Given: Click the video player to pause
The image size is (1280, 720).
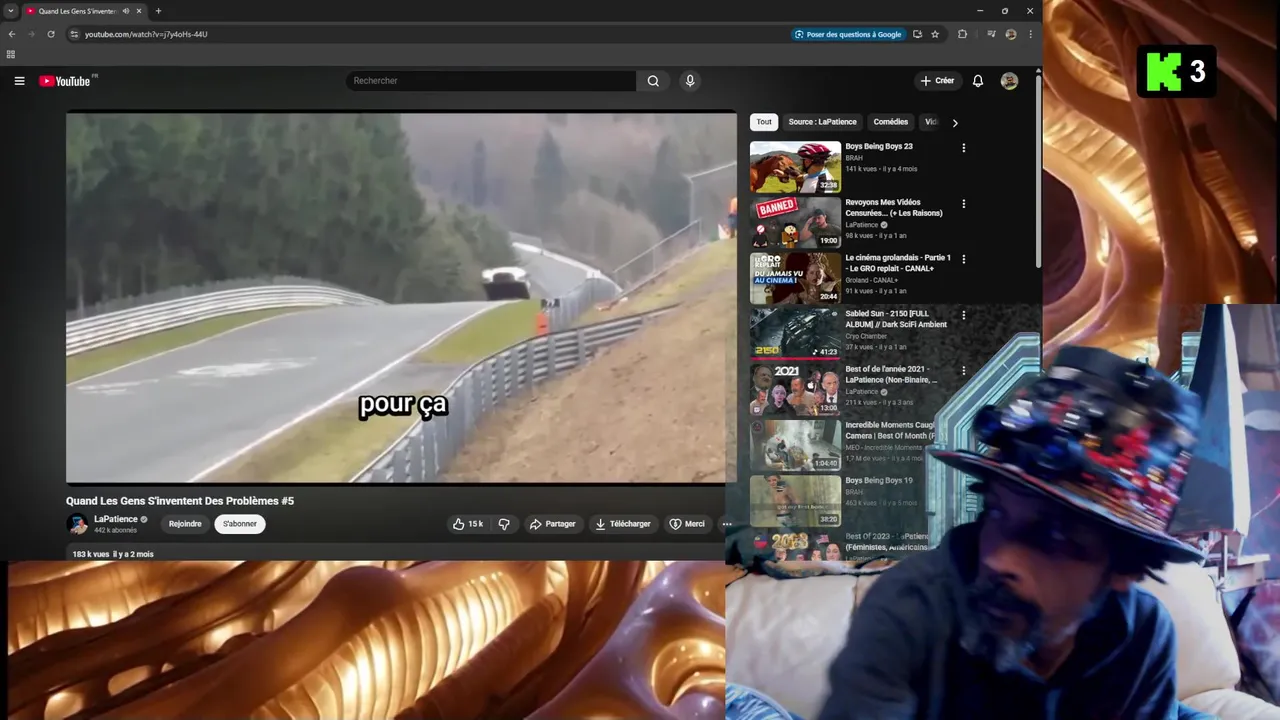Looking at the screenshot, I should tap(401, 298).
